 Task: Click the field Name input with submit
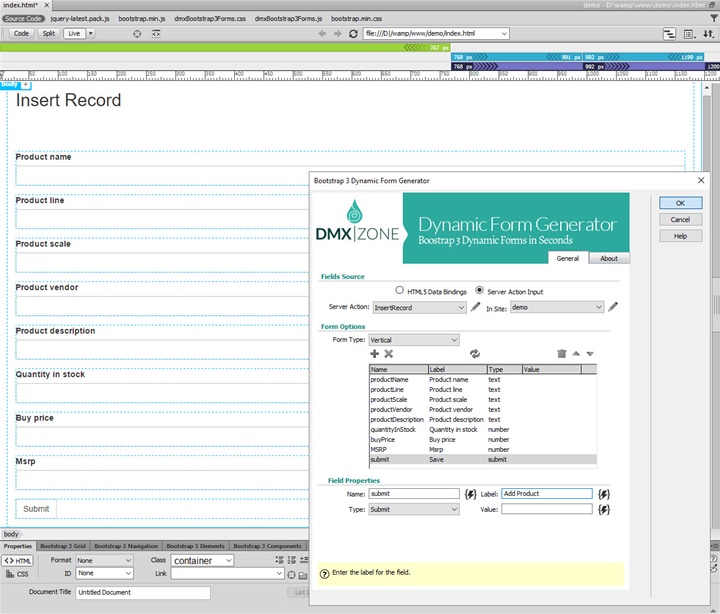coord(414,494)
